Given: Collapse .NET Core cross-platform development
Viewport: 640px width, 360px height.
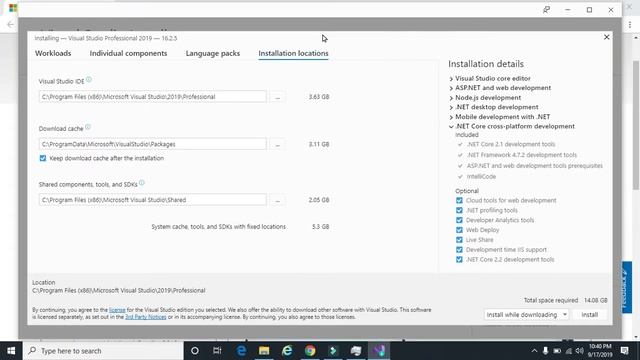Looking at the screenshot, I should pyautogui.click(x=451, y=127).
